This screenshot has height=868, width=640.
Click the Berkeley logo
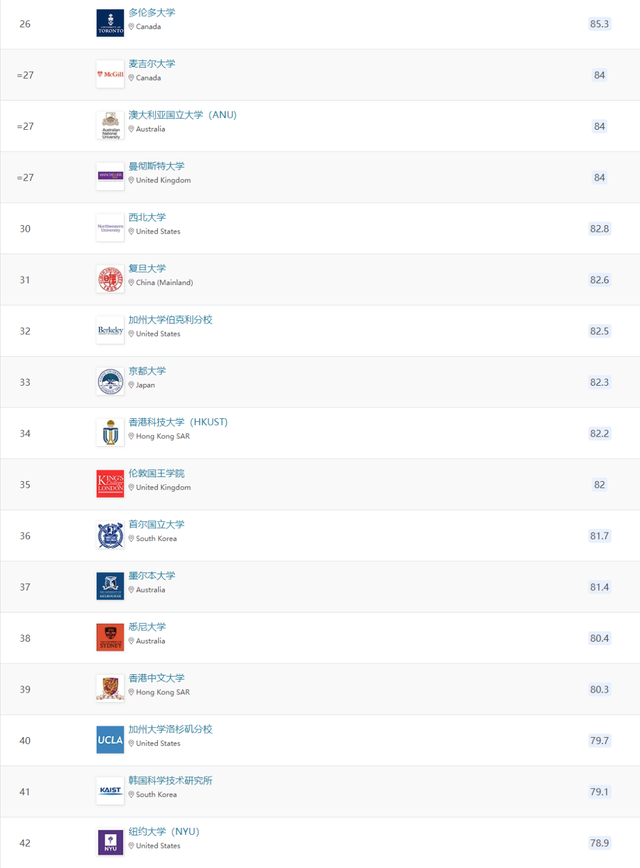[110, 331]
